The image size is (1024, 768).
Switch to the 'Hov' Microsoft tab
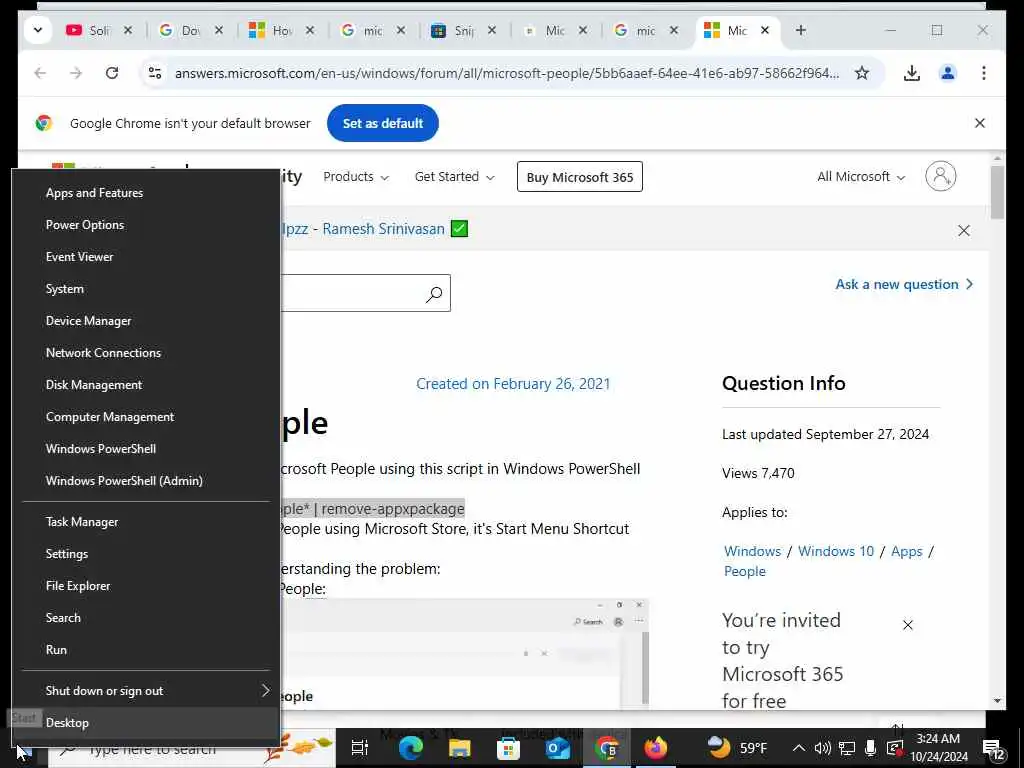(x=282, y=30)
